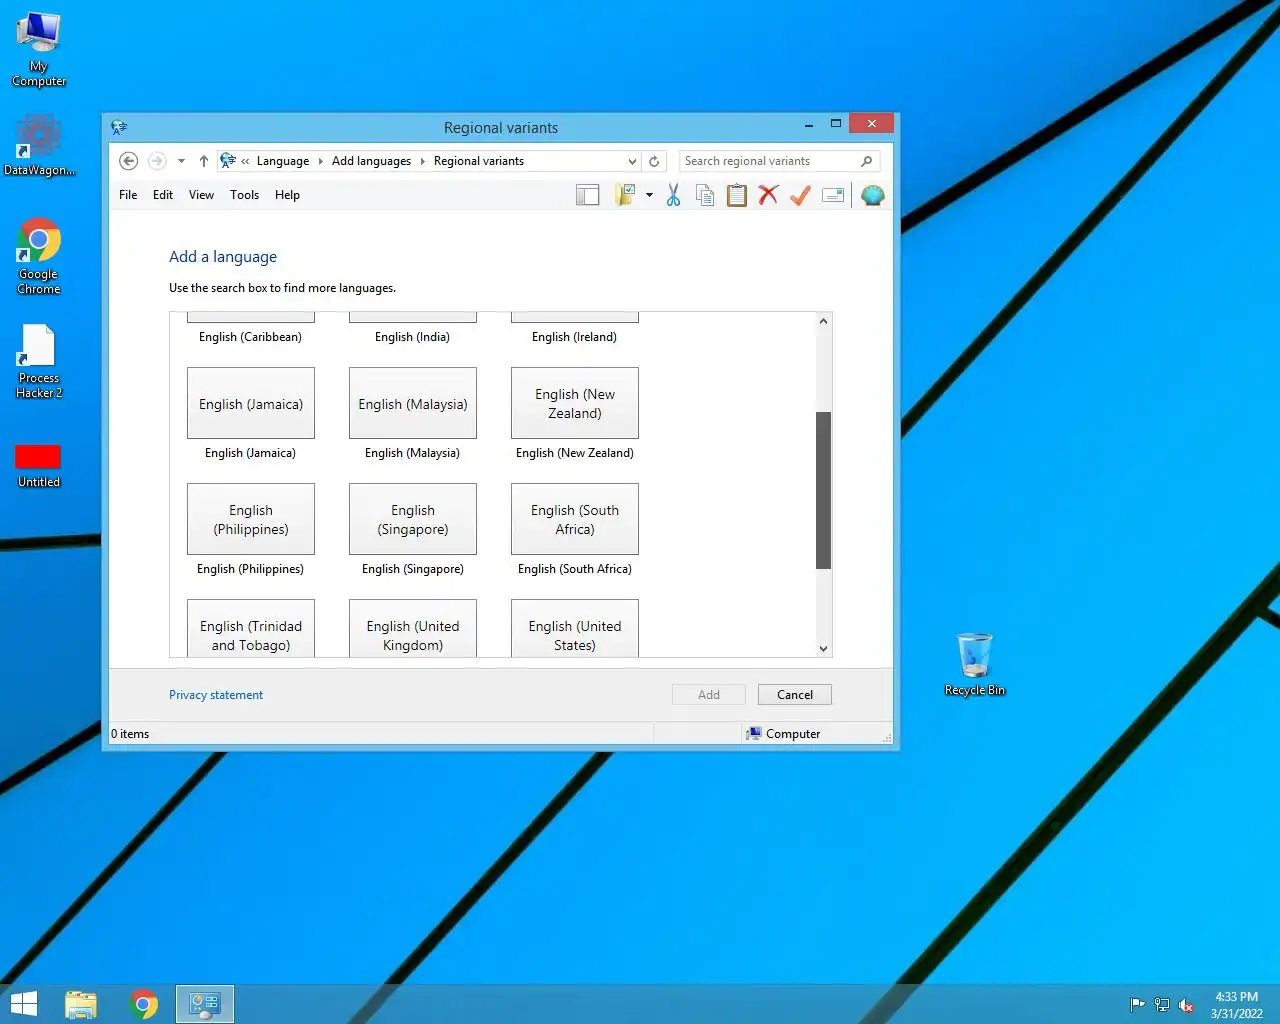Open the recent locations dropdown
Screen dimensions: 1280x1024
pos(181,161)
